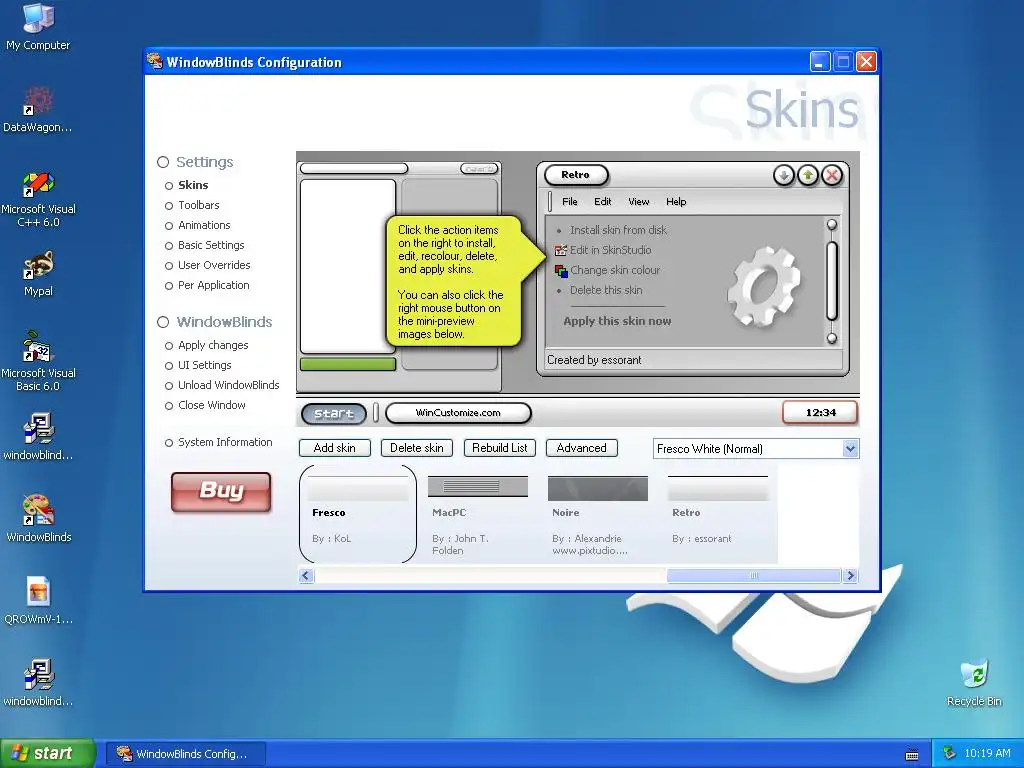Click the skin list horizontal scrollbar thumb

[x=754, y=575]
